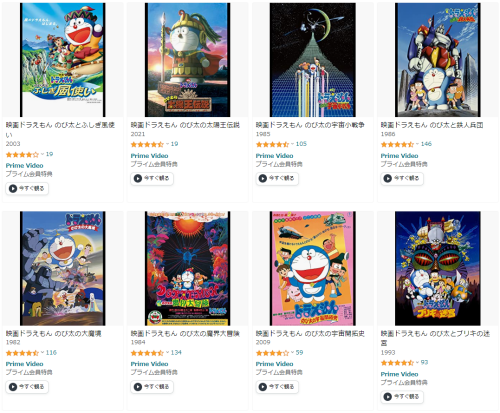Click play icon for ブリキの迷宮
Viewport: 500px width, 413px height.
click(x=387, y=397)
